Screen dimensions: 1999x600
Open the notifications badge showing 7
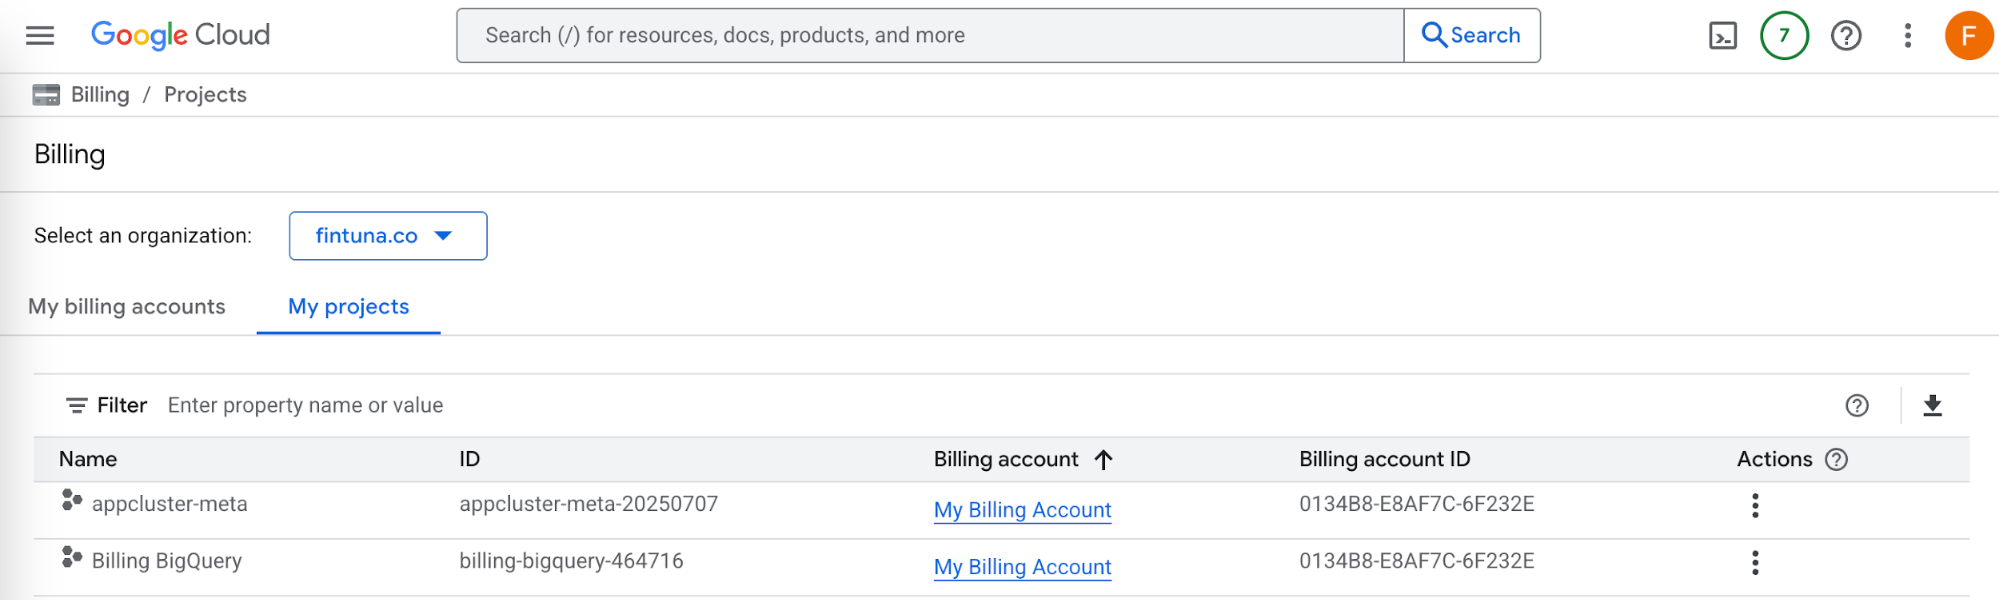(x=1784, y=36)
